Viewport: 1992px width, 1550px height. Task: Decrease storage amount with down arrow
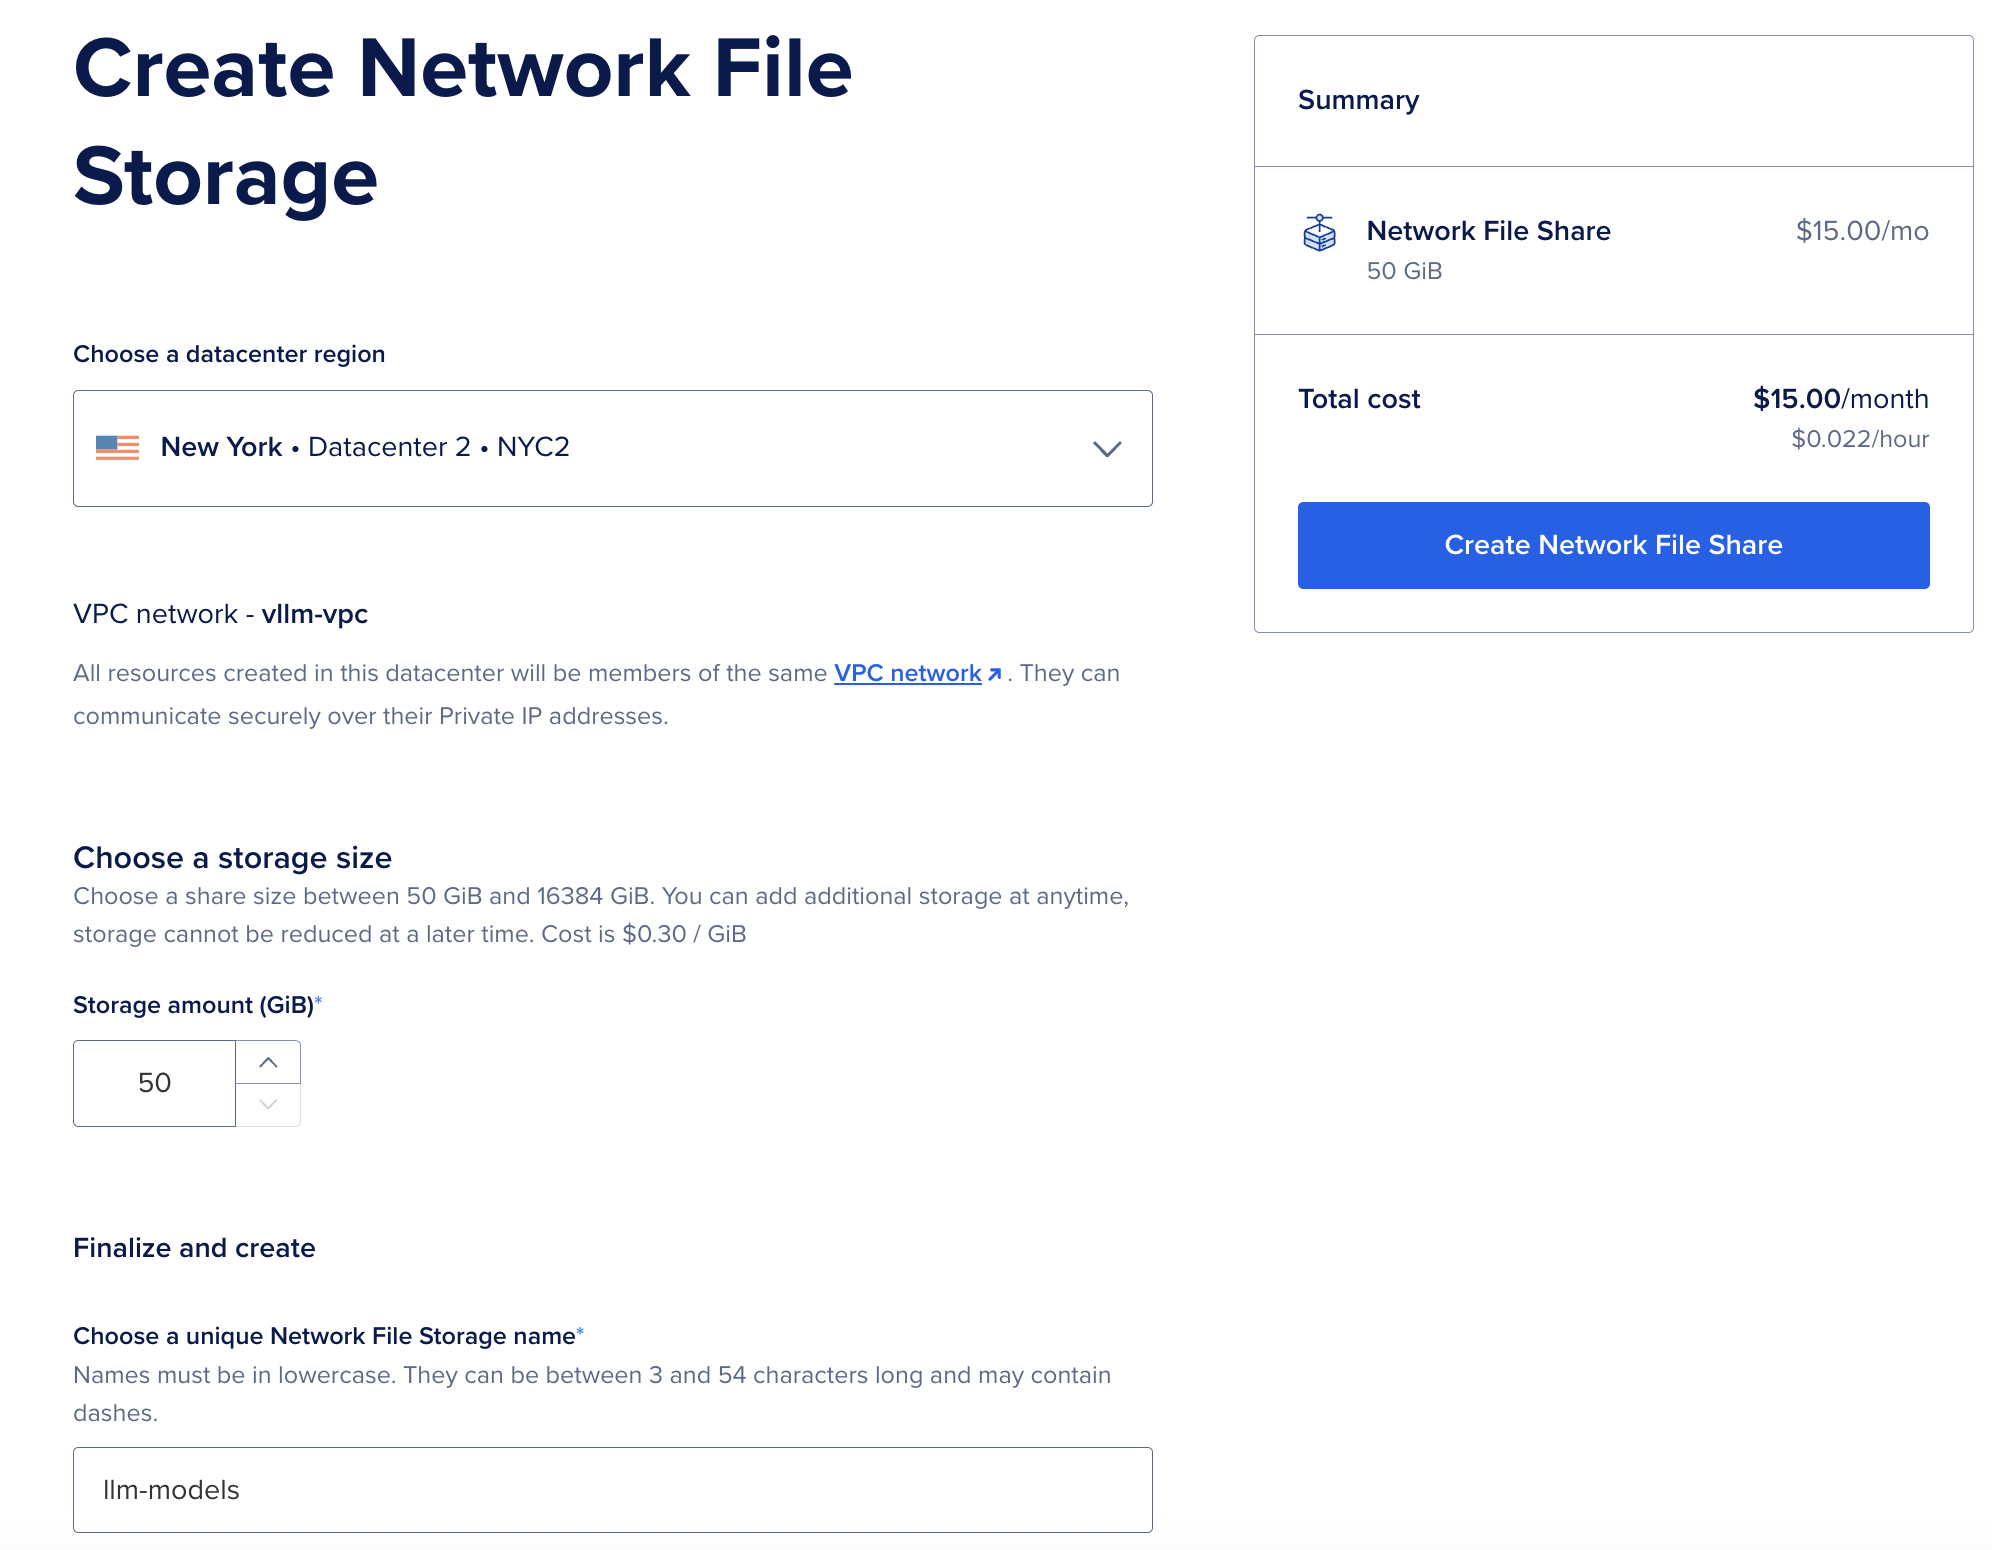268,1105
